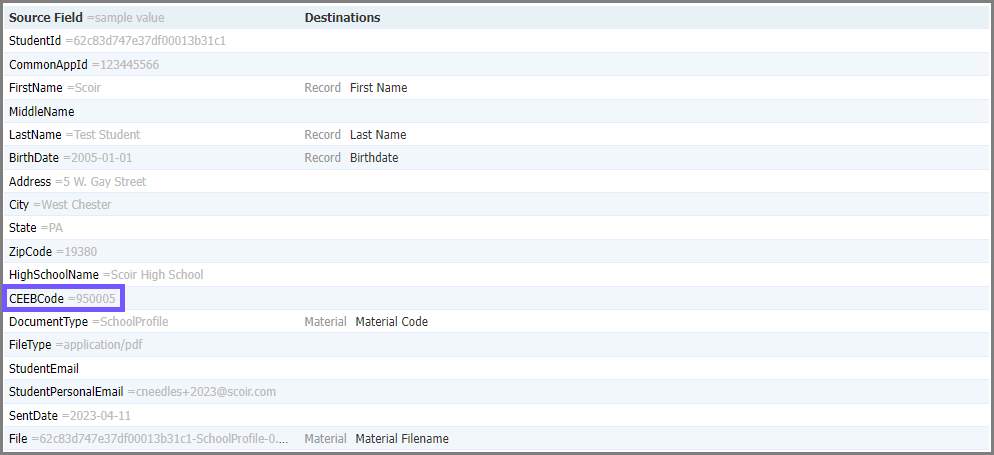
Task: Click the highlighted CEEBCode field
Action: [64, 298]
